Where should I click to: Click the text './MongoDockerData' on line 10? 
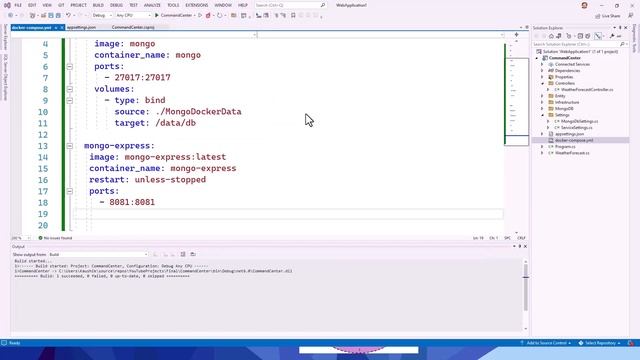click(x=198, y=112)
